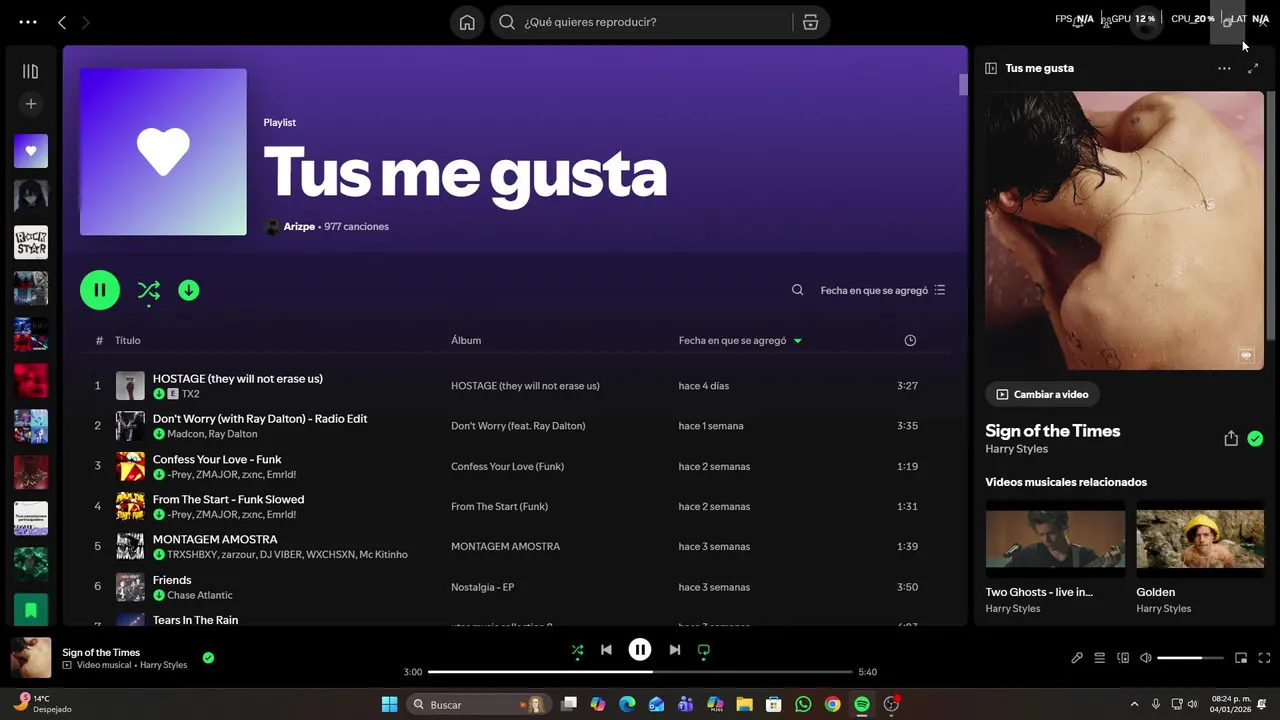Sort by the Título column header
The height and width of the screenshot is (720, 1280).
click(128, 340)
